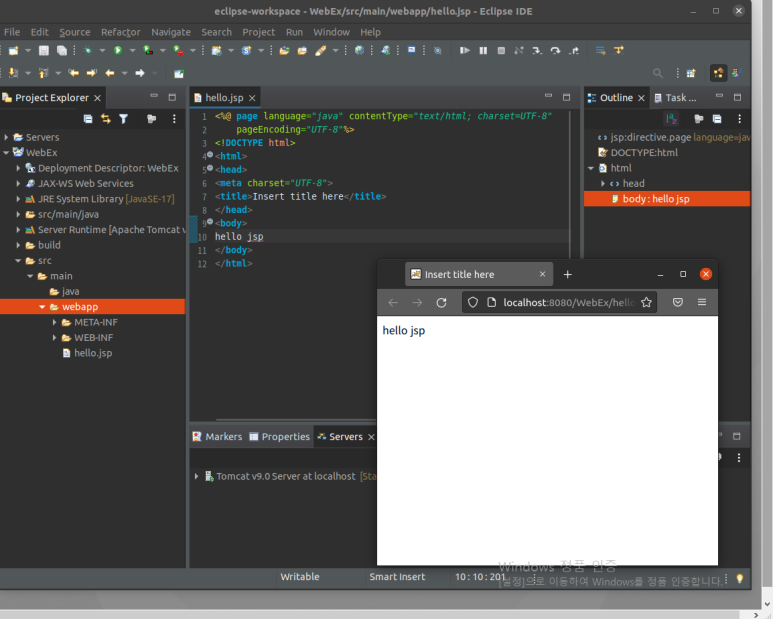Click the Step Over icon

click(x=555, y=50)
